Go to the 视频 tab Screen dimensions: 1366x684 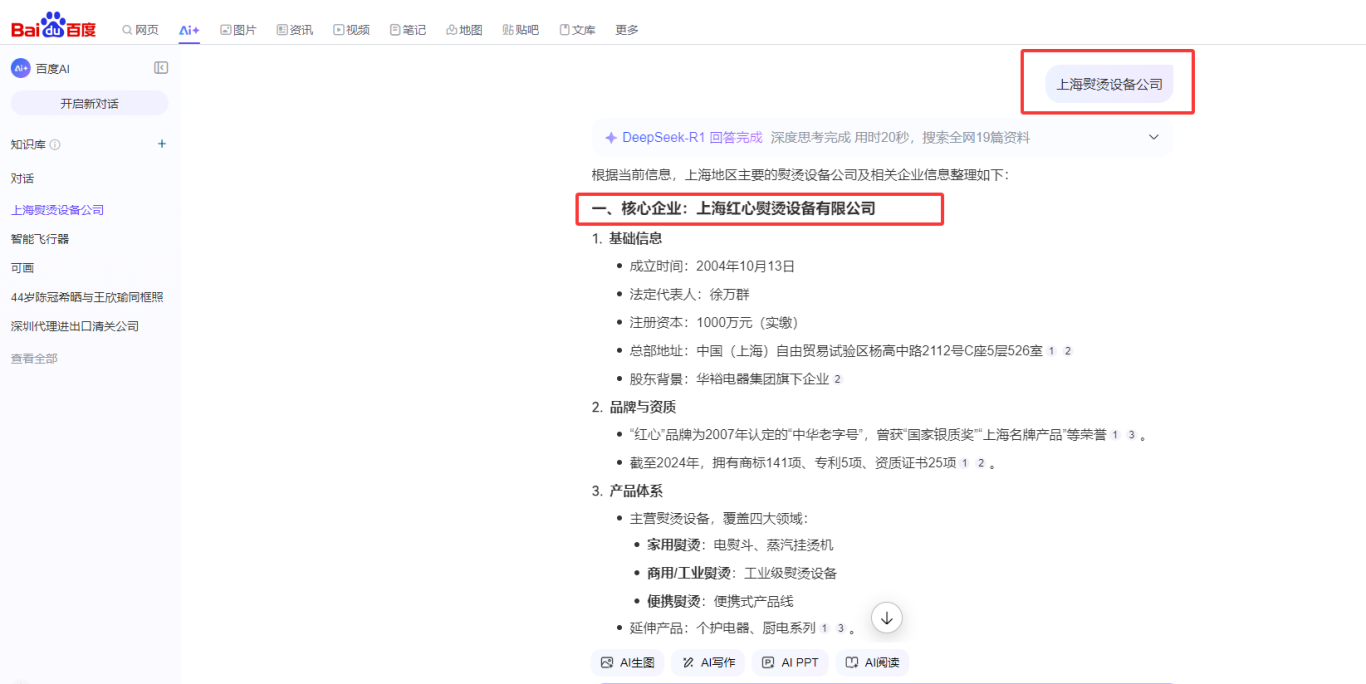pos(352,30)
